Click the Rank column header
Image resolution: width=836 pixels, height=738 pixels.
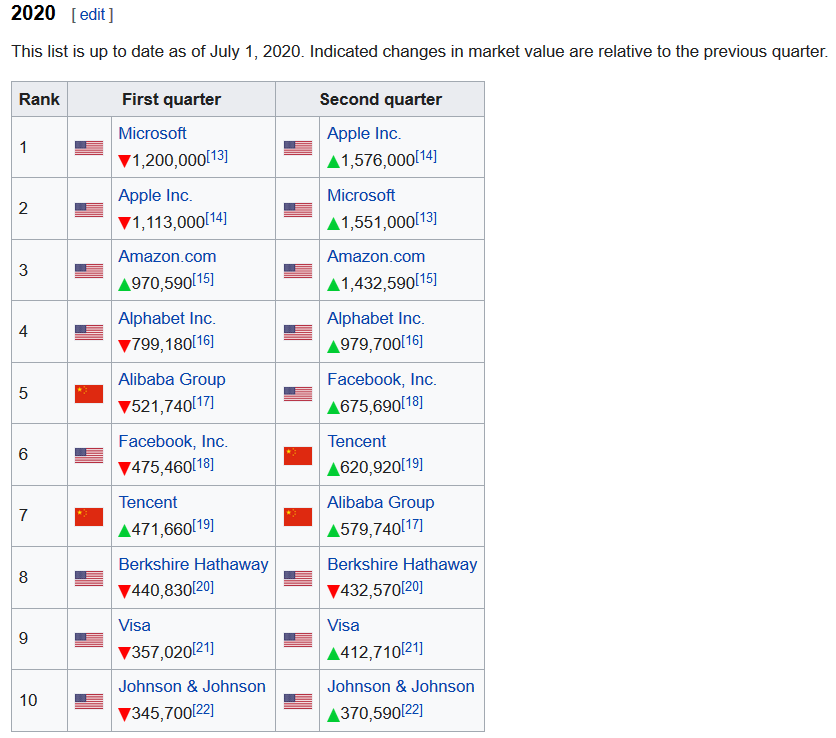point(39,99)
